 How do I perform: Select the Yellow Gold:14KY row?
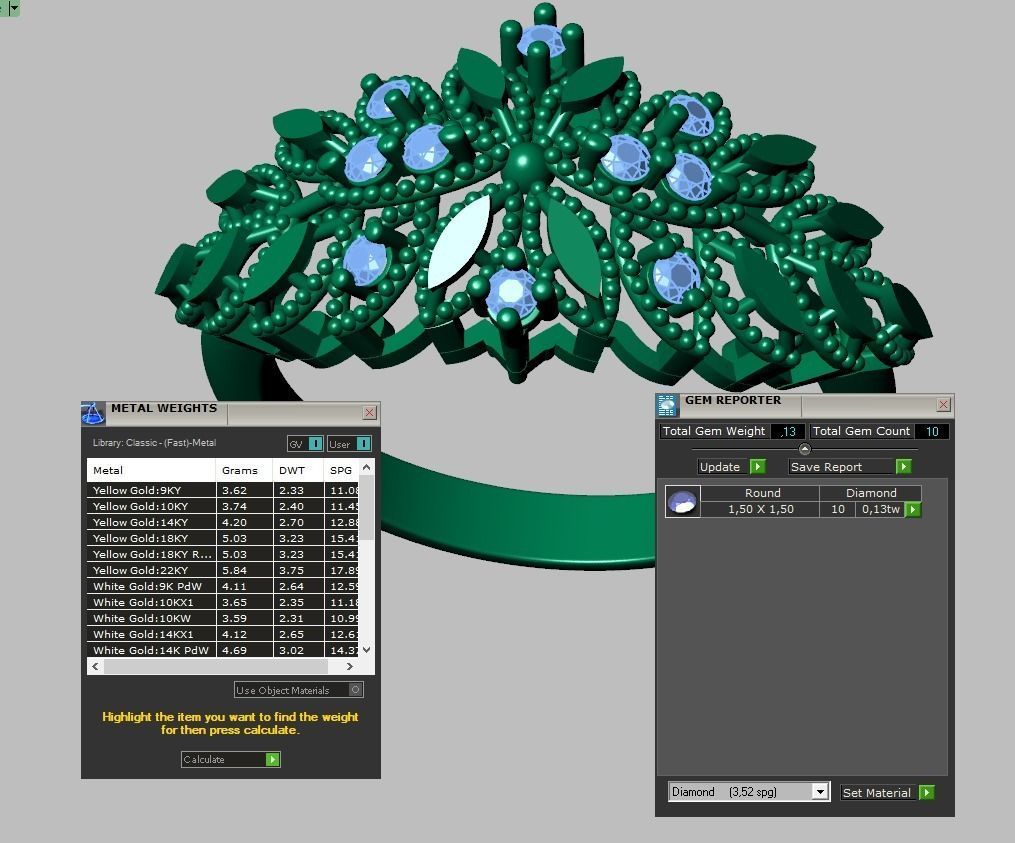223,522
